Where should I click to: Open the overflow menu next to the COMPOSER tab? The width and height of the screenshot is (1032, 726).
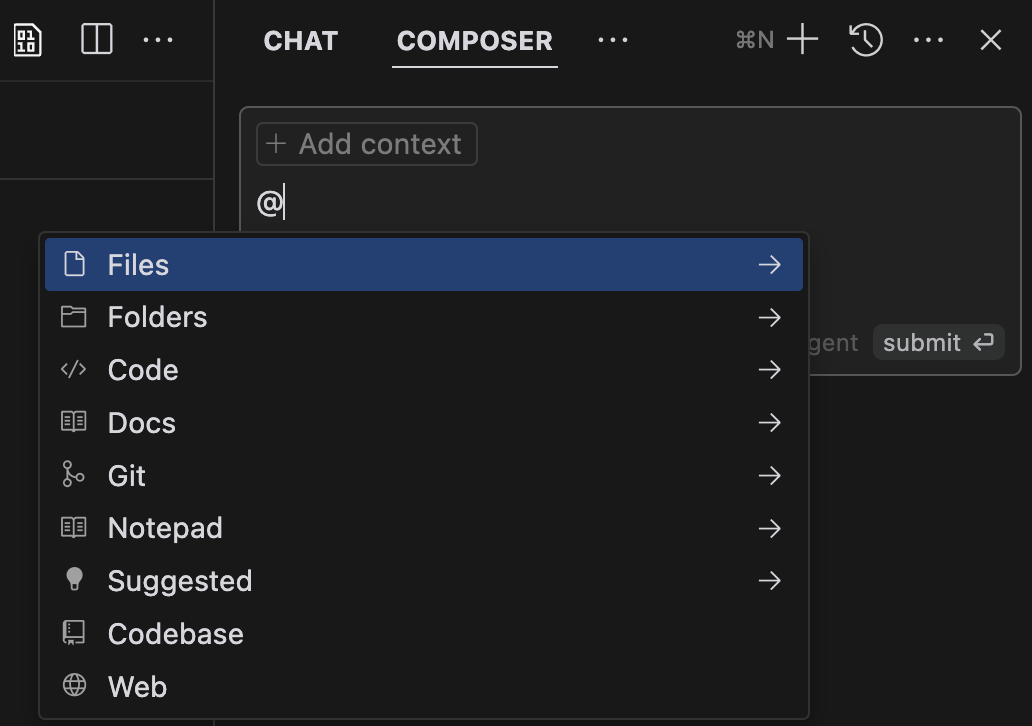click(613, 40)
